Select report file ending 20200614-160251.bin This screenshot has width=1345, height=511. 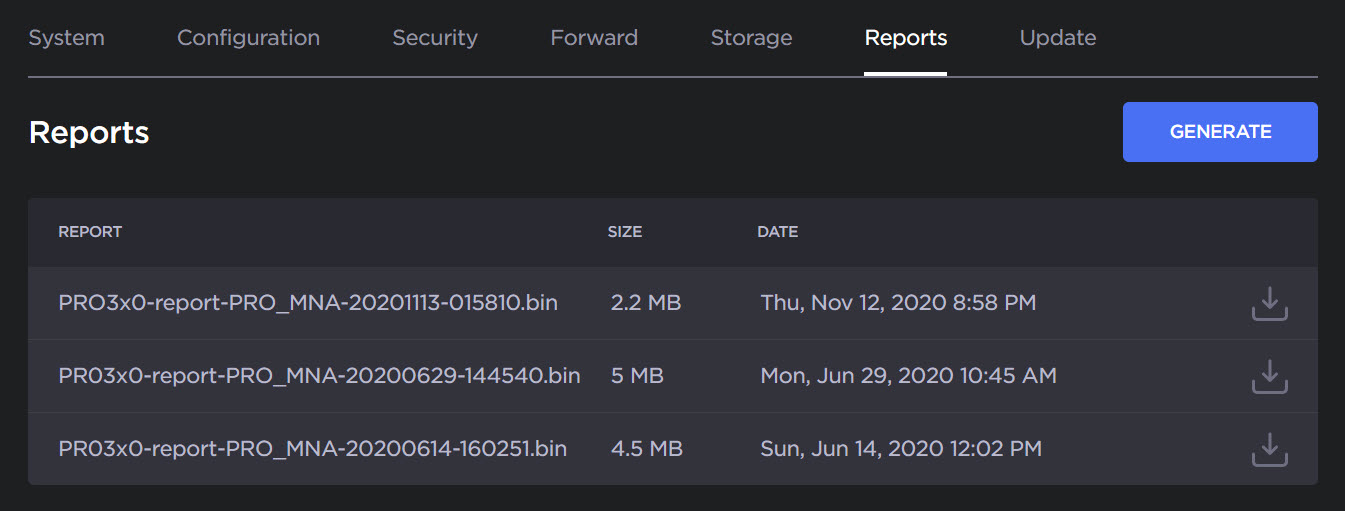(x=312, y=449)
